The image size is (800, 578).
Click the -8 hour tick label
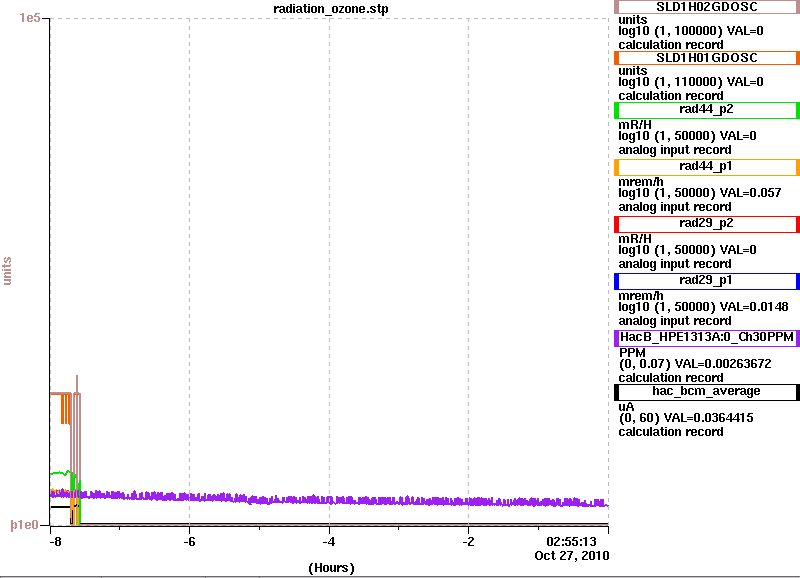(x=55, y=542)
